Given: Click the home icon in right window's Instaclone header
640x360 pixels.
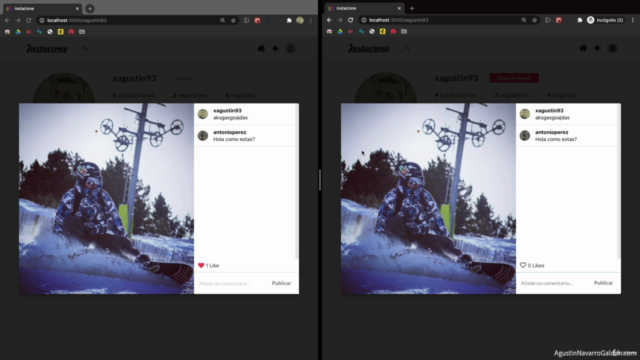Looking at the screenshot, I should (583, 48).
